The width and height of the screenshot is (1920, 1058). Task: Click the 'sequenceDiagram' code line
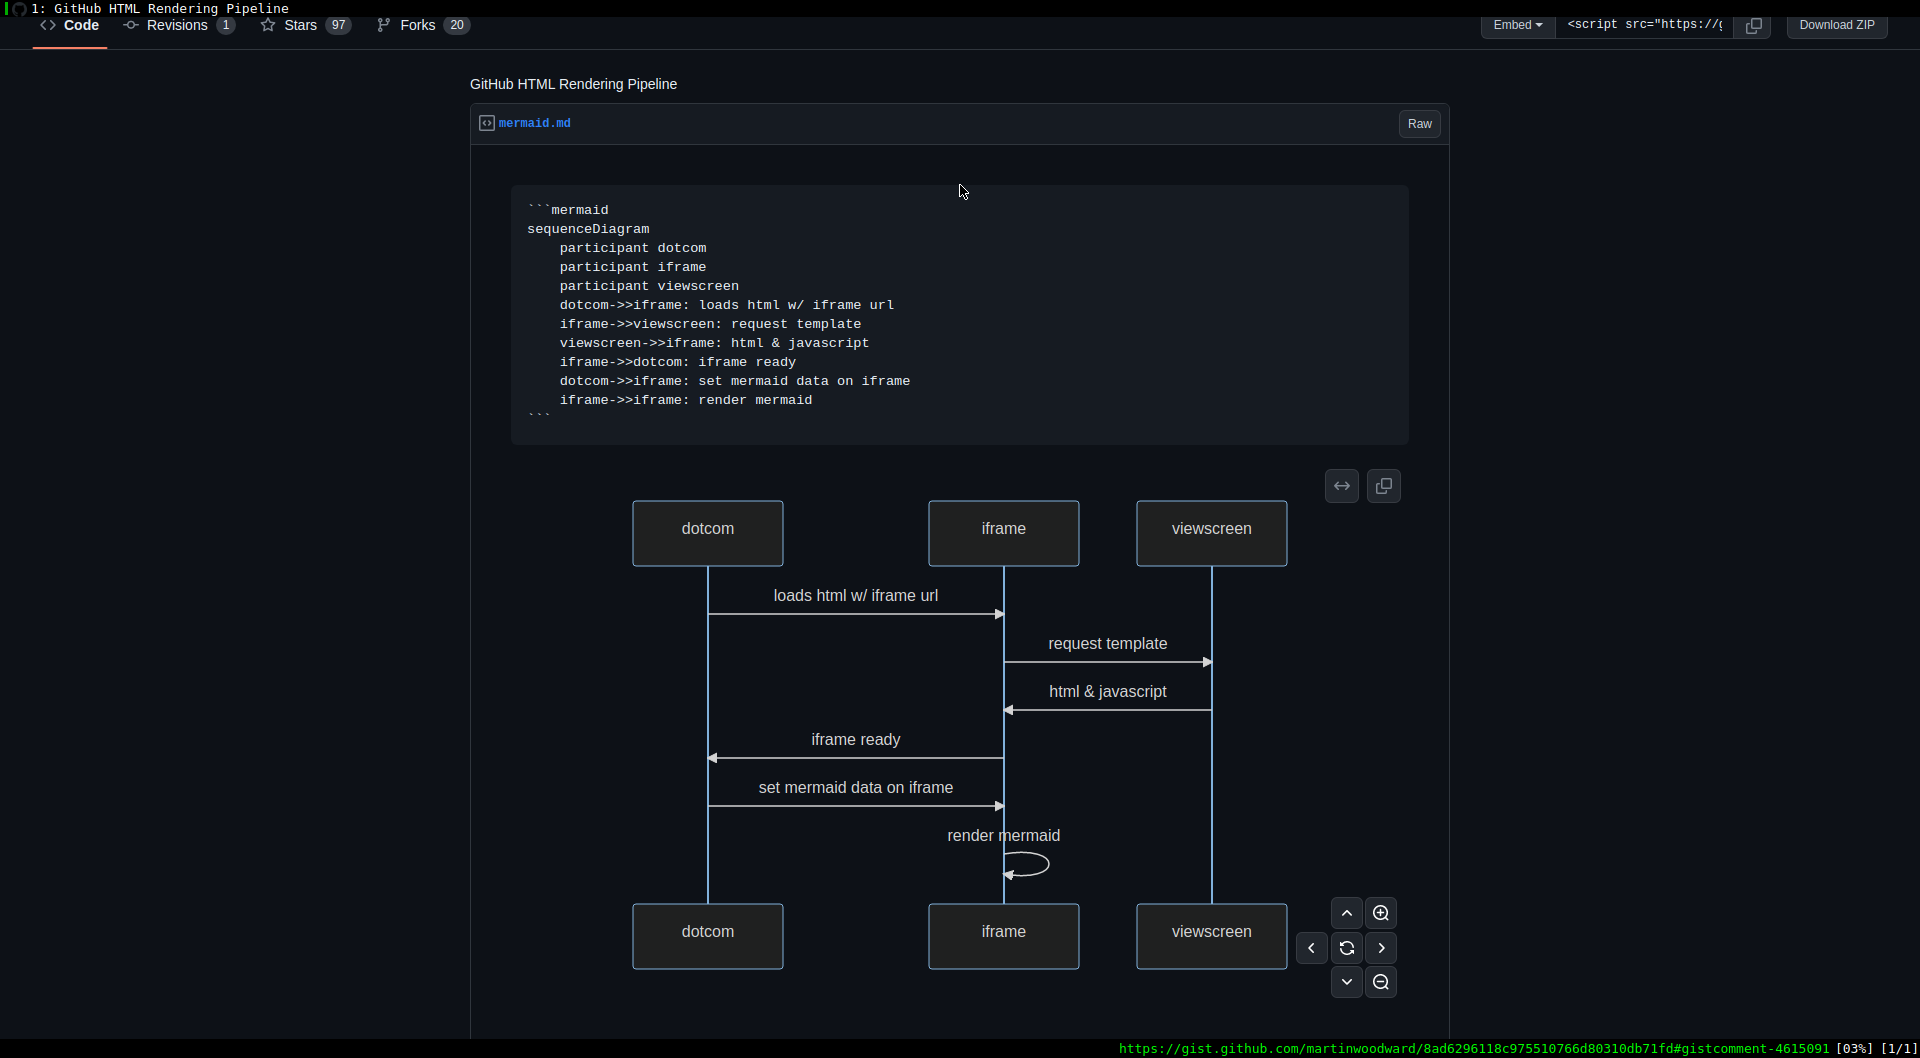coord(588,229)
